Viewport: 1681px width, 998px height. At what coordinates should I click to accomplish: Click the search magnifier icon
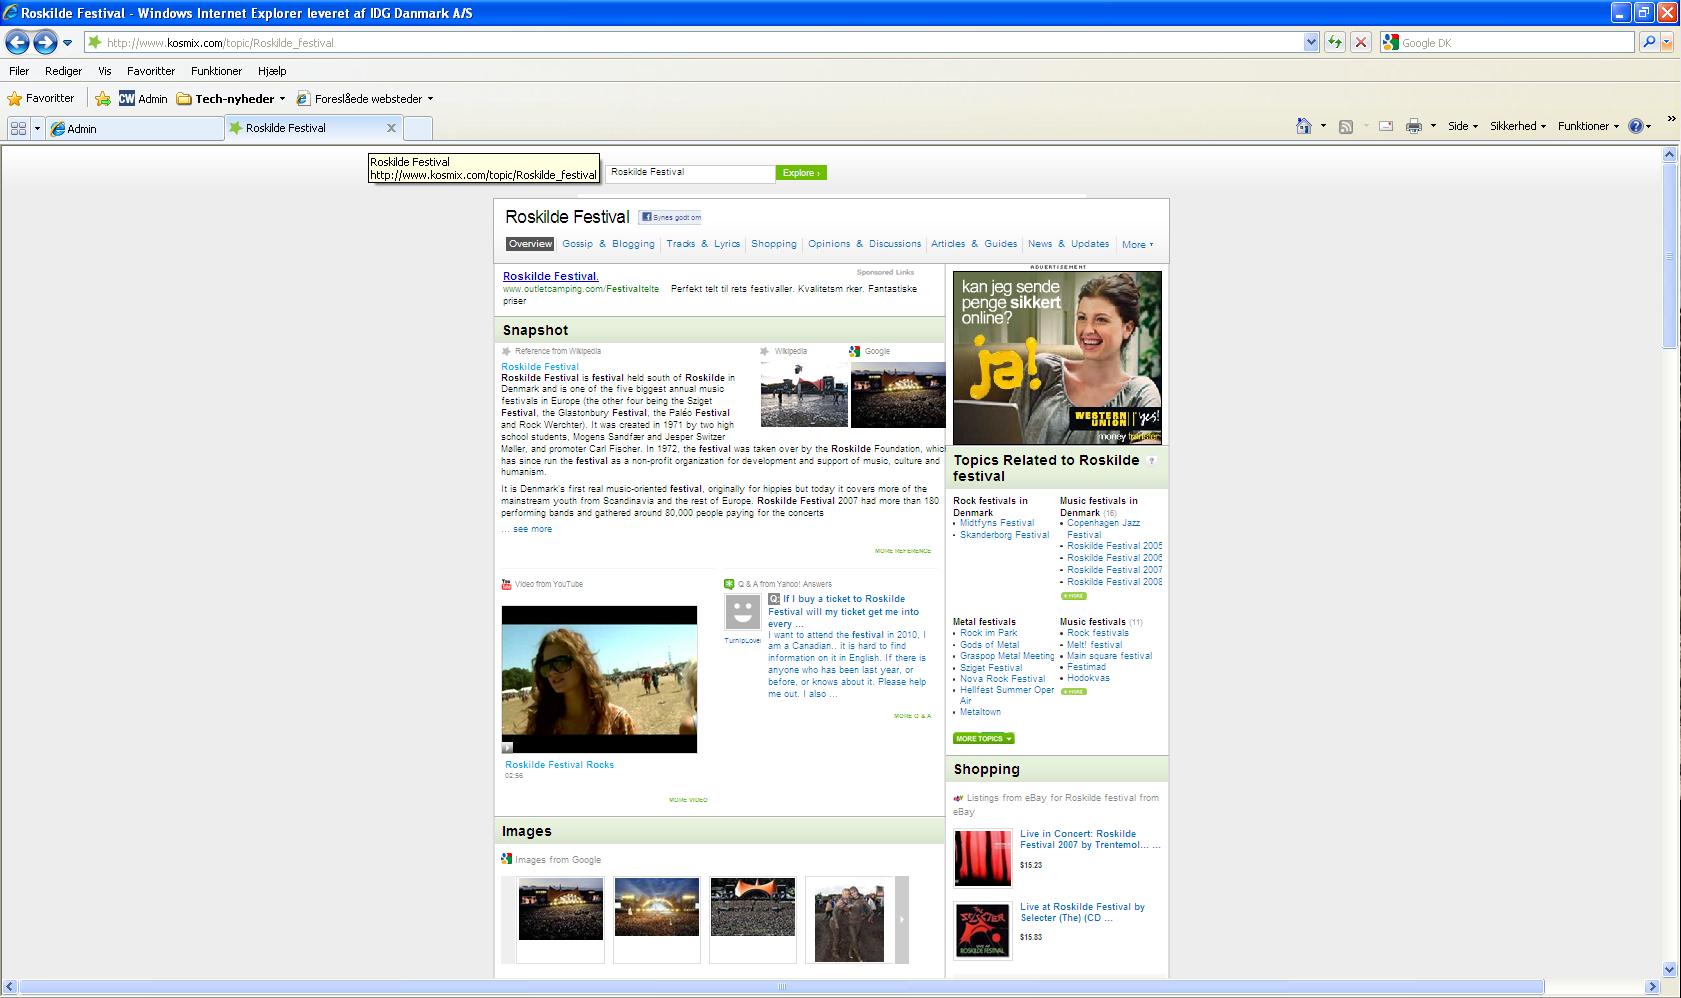pos(1649,42)
